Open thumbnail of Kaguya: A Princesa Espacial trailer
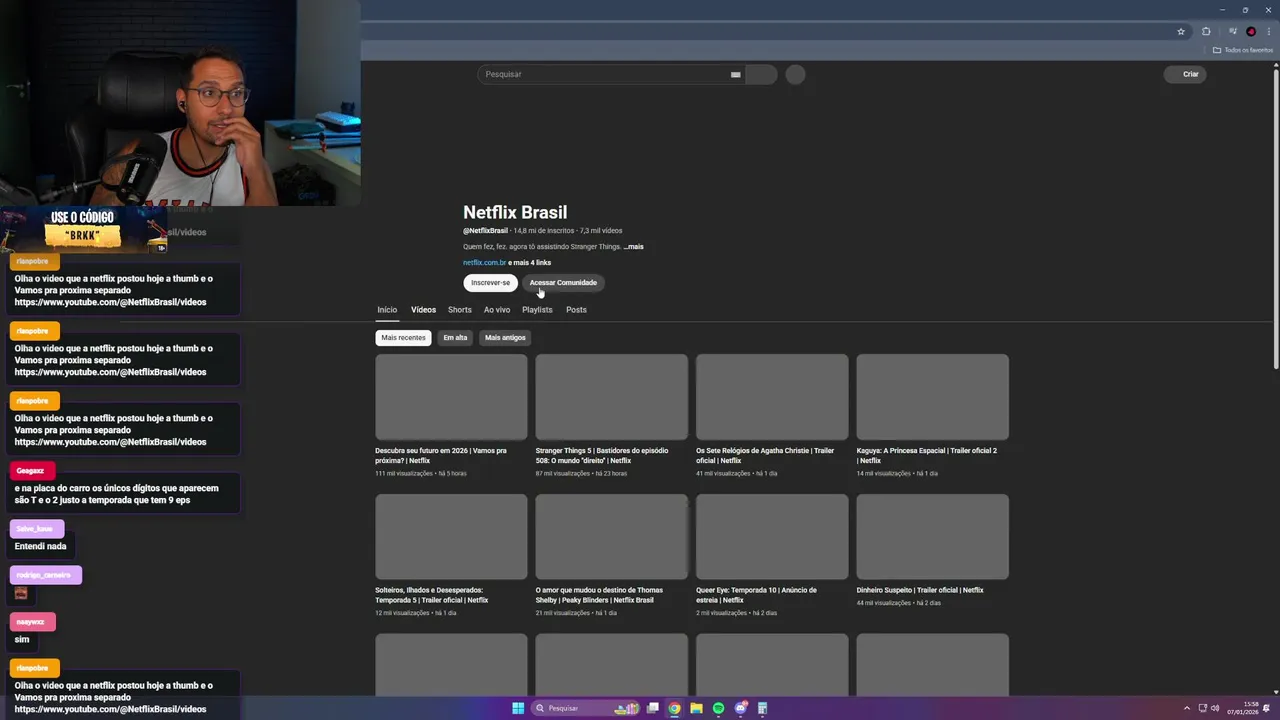The width and height of the screenshot is (1280, 720). click(x=933, y=397)
